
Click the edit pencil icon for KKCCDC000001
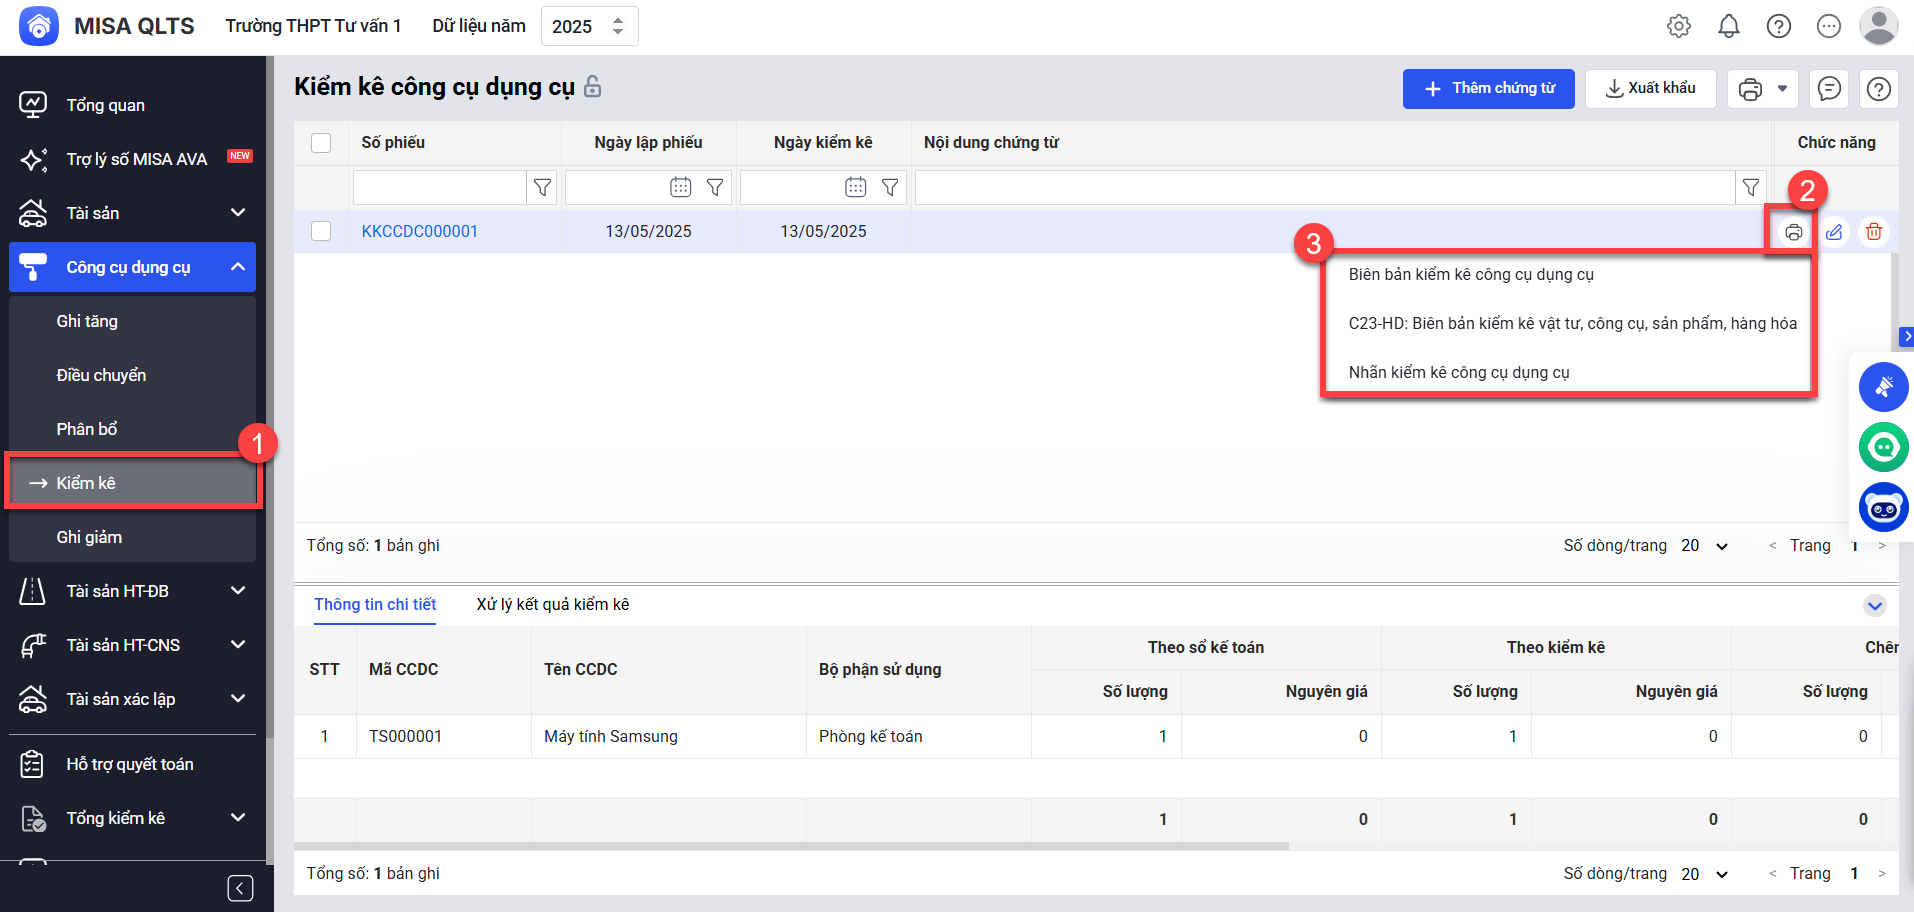[x=1833, y=232]
